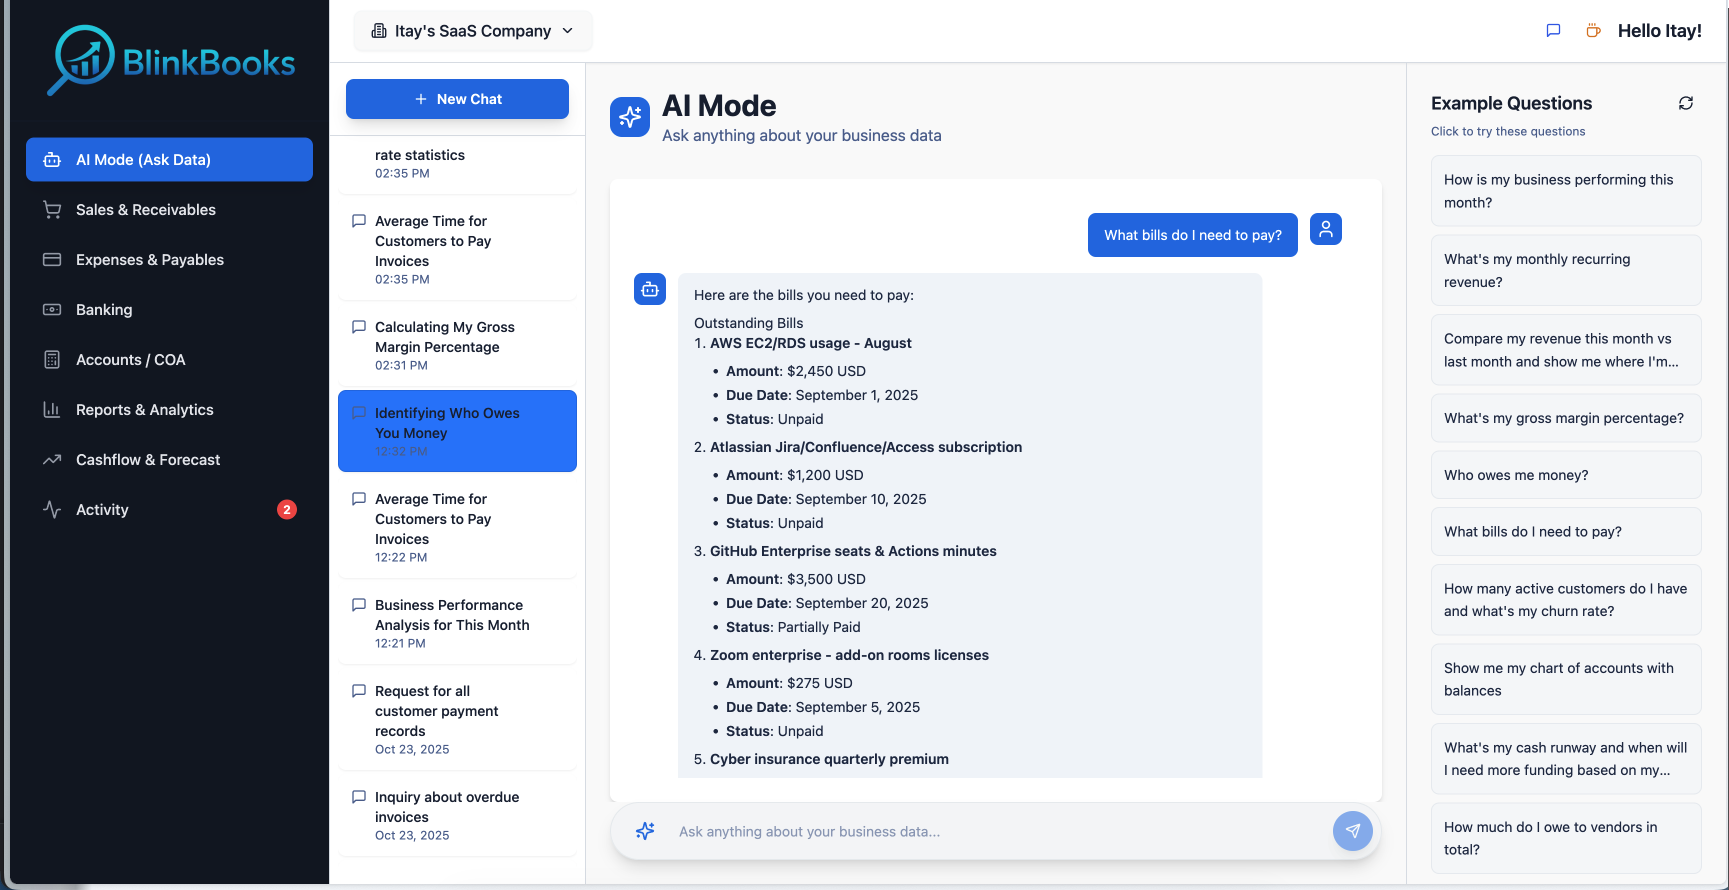This screenshot has height=890, width=1729.
Task: Click the Cashflow & Forecast trend icon
Action: tap(52, 460)
